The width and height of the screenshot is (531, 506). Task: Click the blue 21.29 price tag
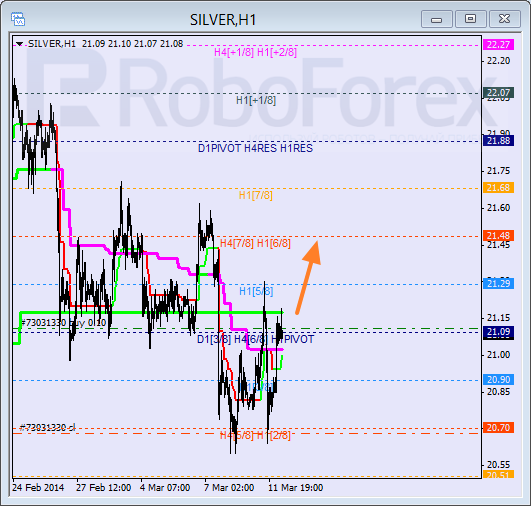[x=498, y=283]
